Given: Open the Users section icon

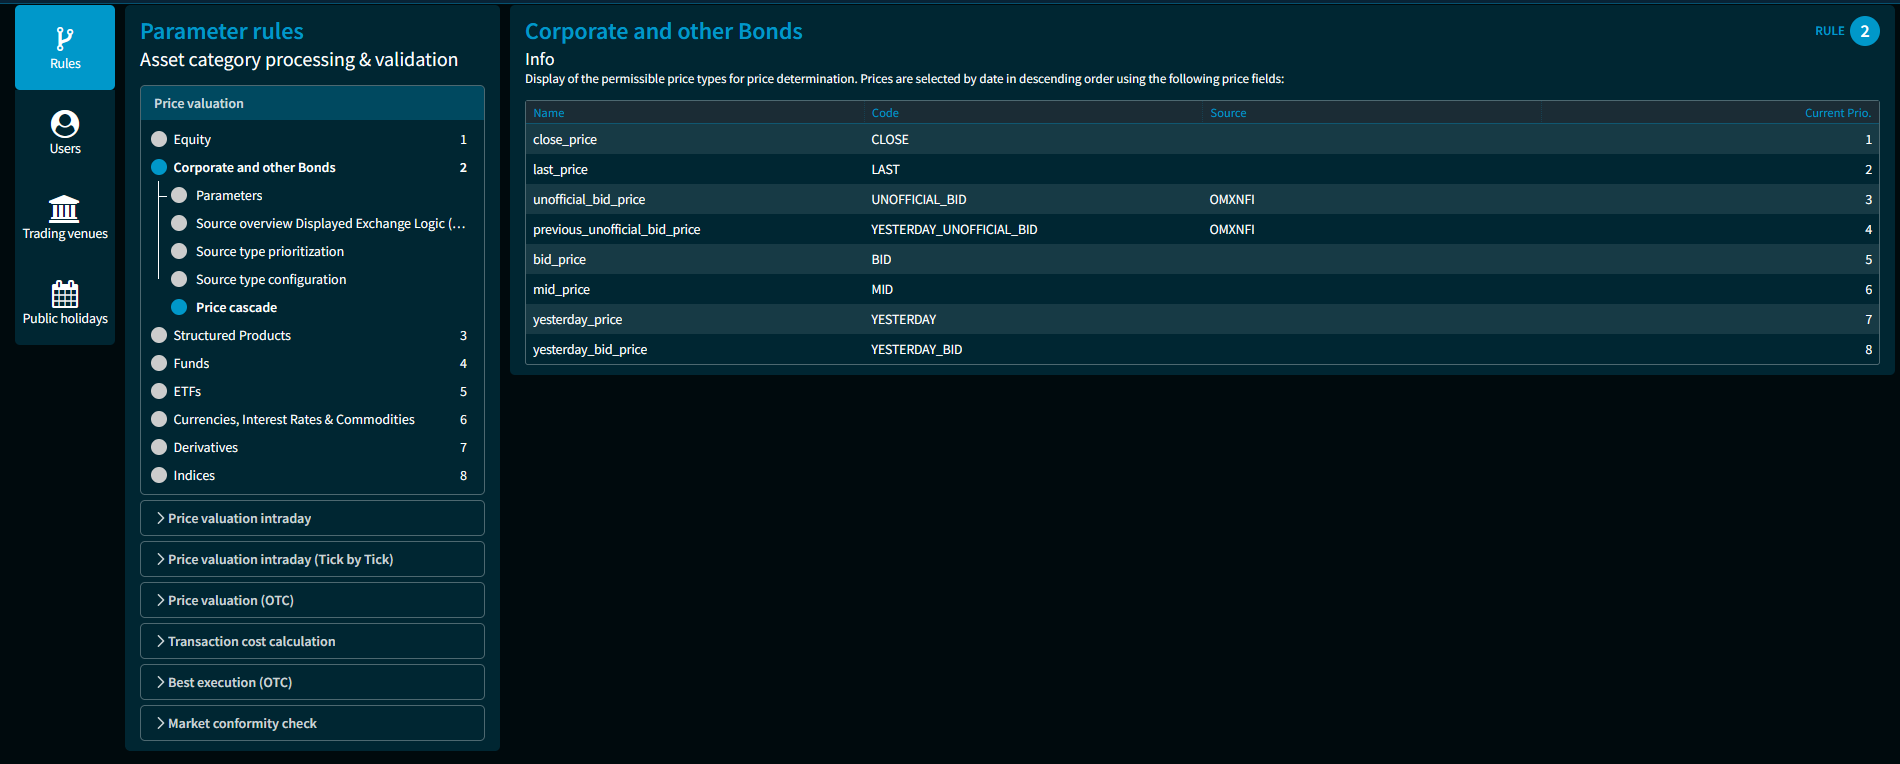Looking at the screenshot, I should 65,124.
